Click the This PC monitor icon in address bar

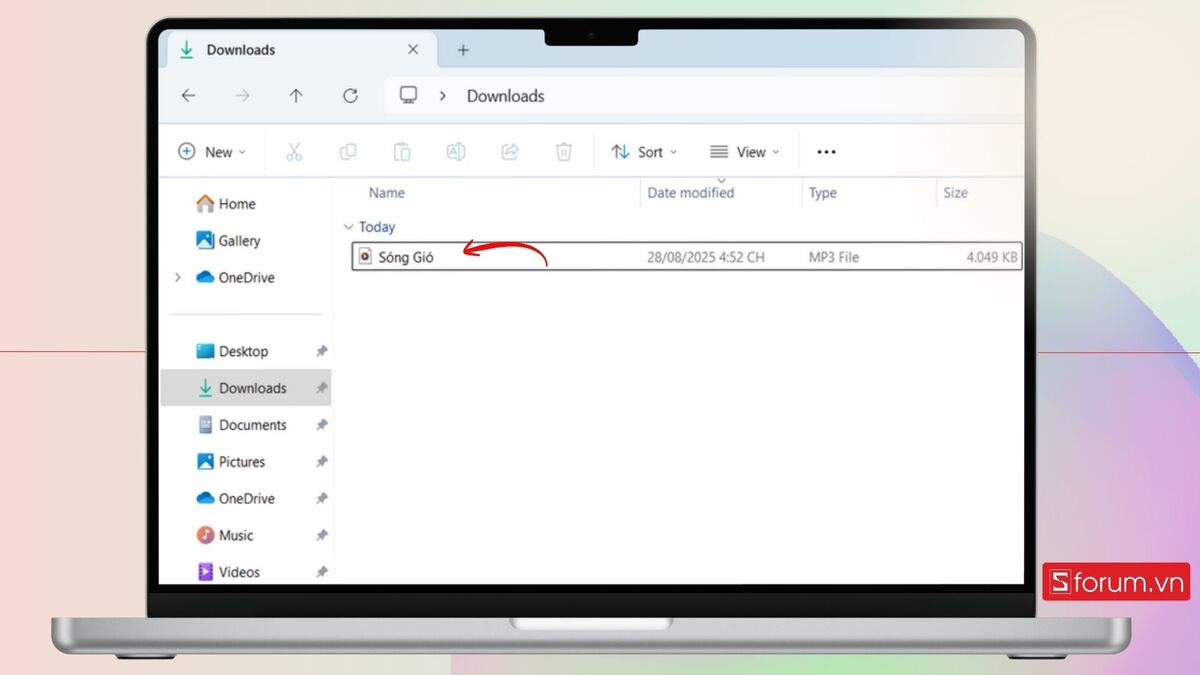(408, 95)
